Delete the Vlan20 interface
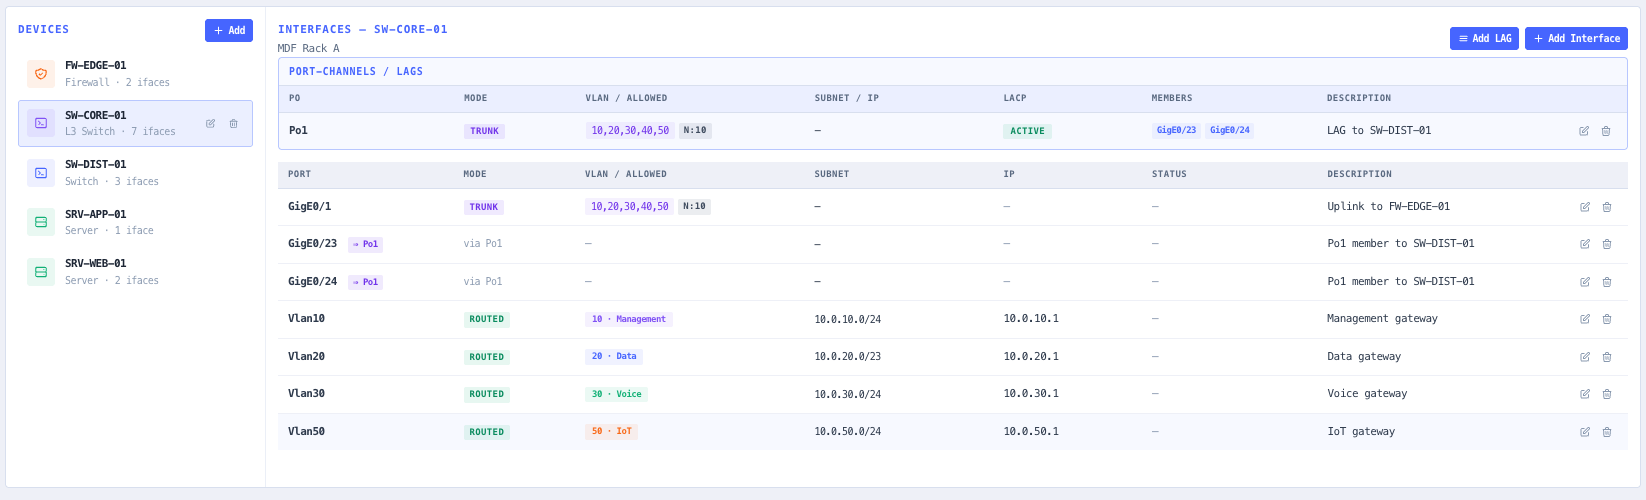The height and width of the screenshot is (500, 1646). pyautogui.click(x=1607, y=357)
